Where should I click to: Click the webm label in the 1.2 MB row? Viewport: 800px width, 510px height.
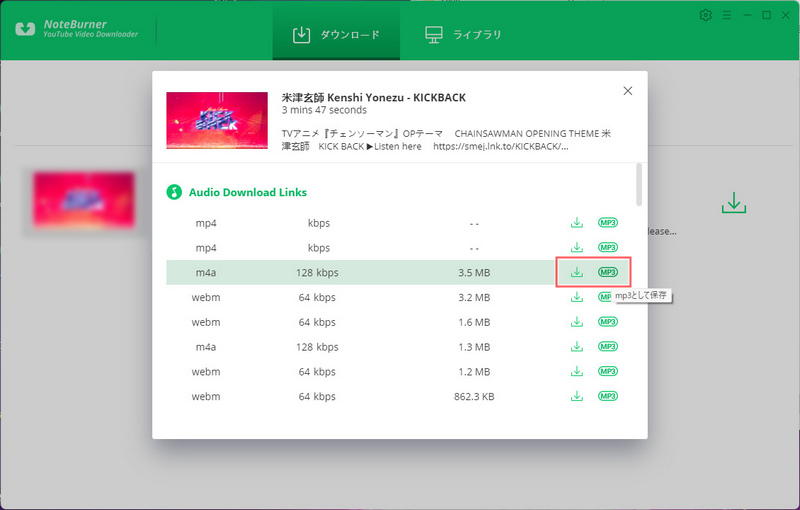pyautogui.click(x=206, y=372)
